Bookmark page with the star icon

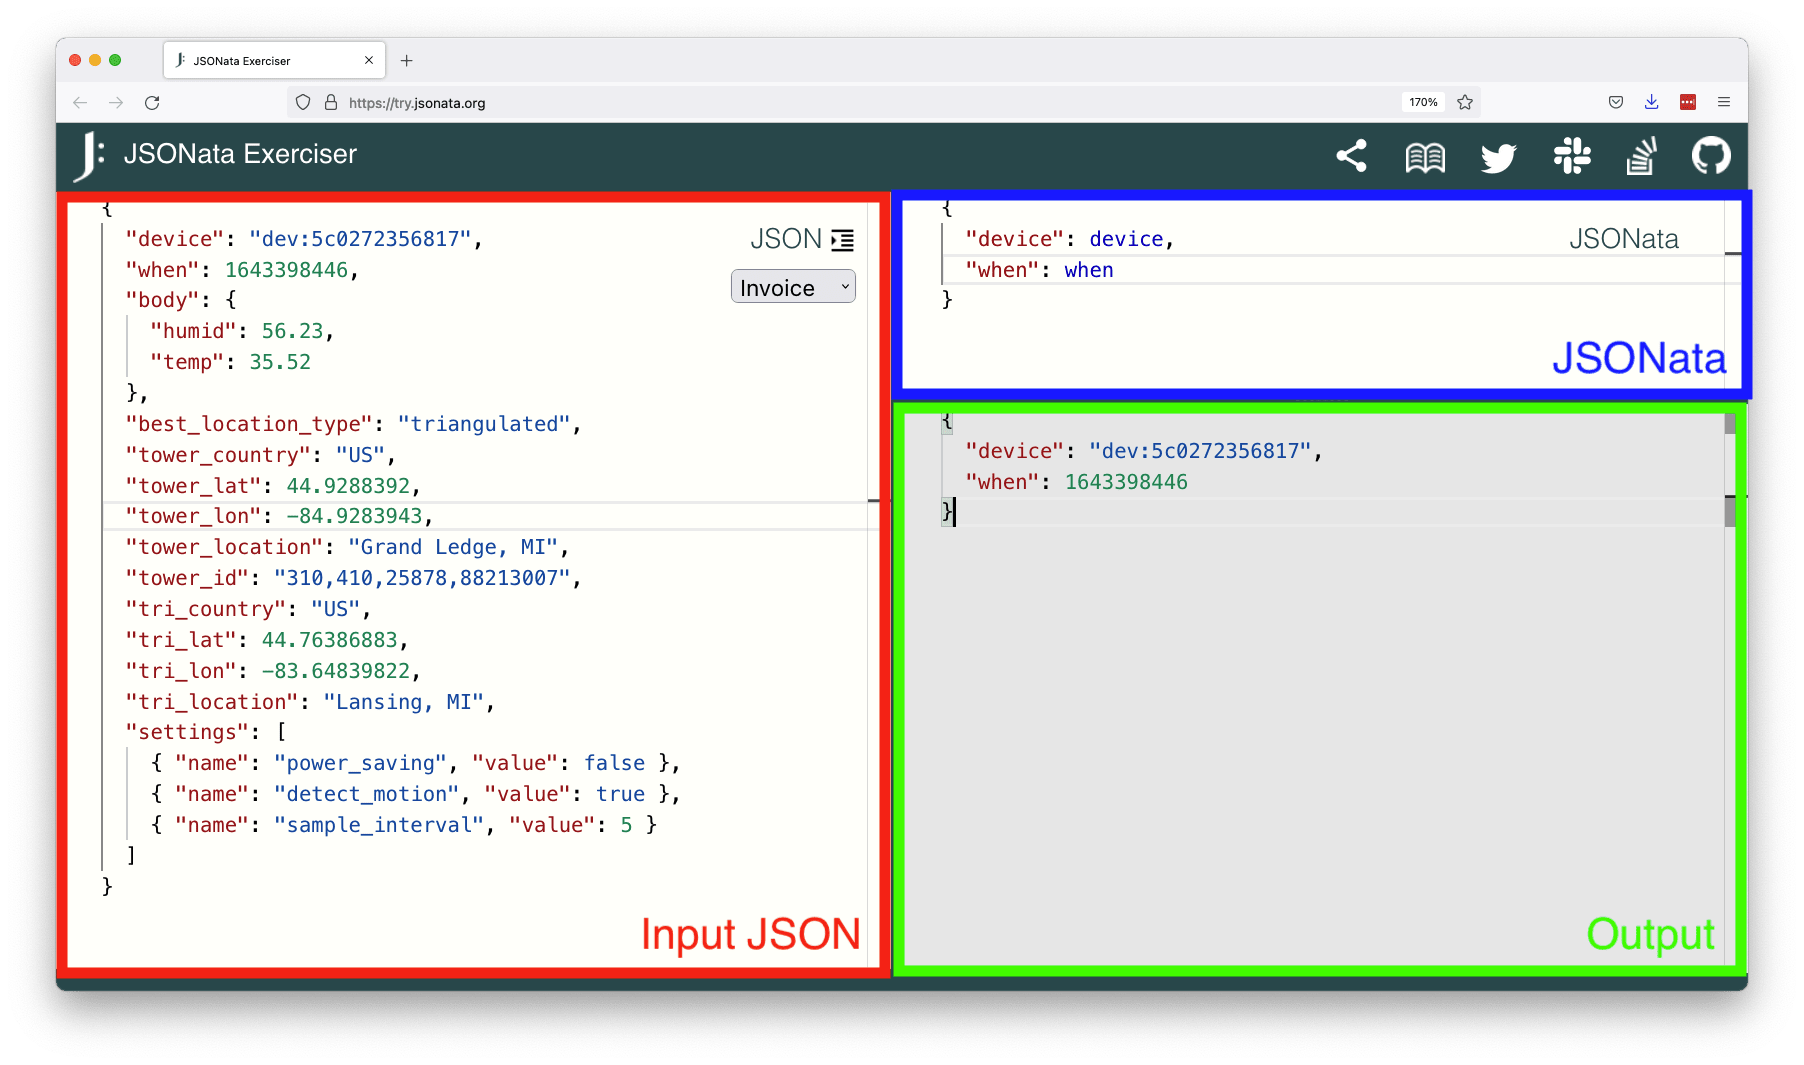(1465, 102)
